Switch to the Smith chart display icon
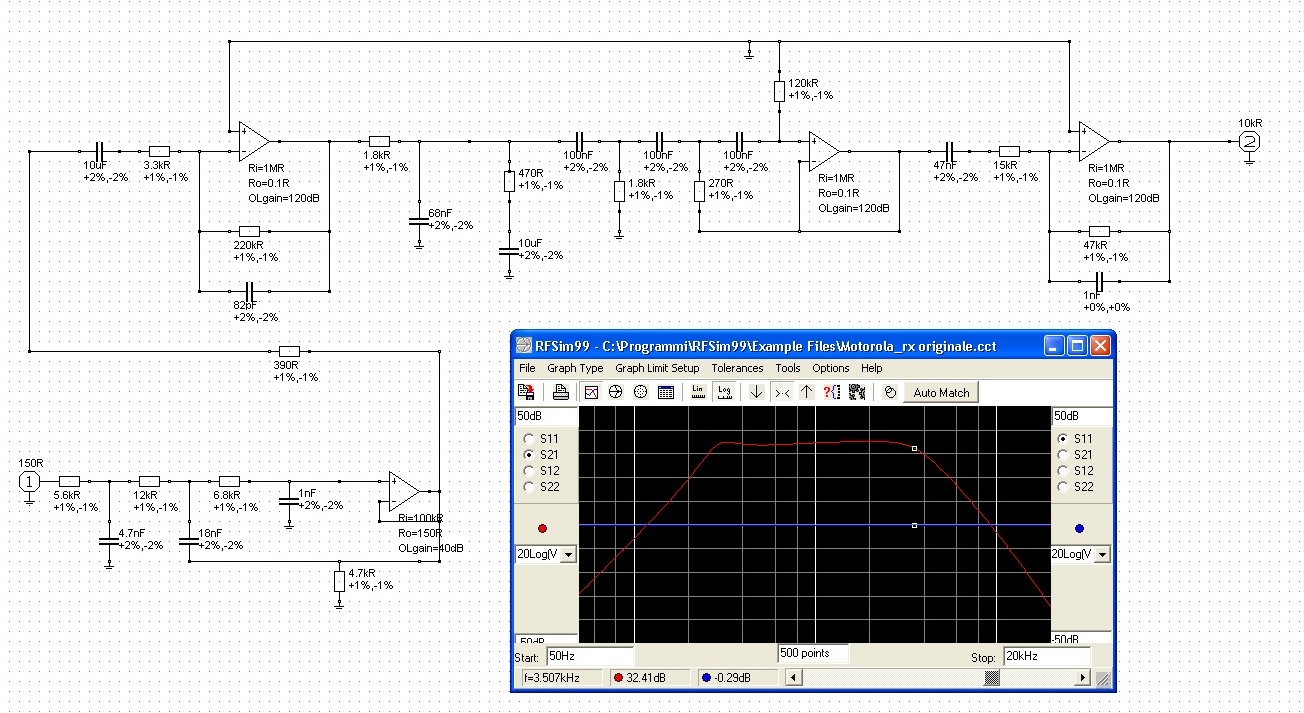 pyautogui.click(x=616, y=393)
